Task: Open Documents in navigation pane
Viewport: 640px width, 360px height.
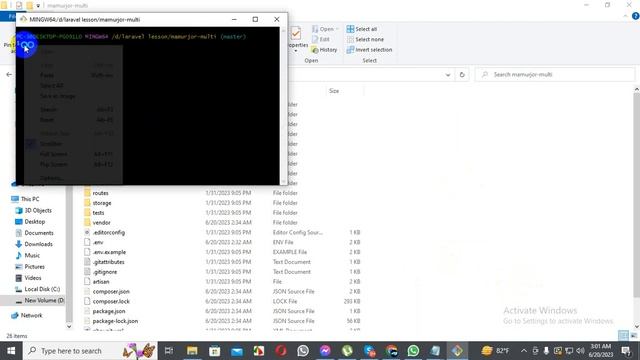Action: click(39, 233)
